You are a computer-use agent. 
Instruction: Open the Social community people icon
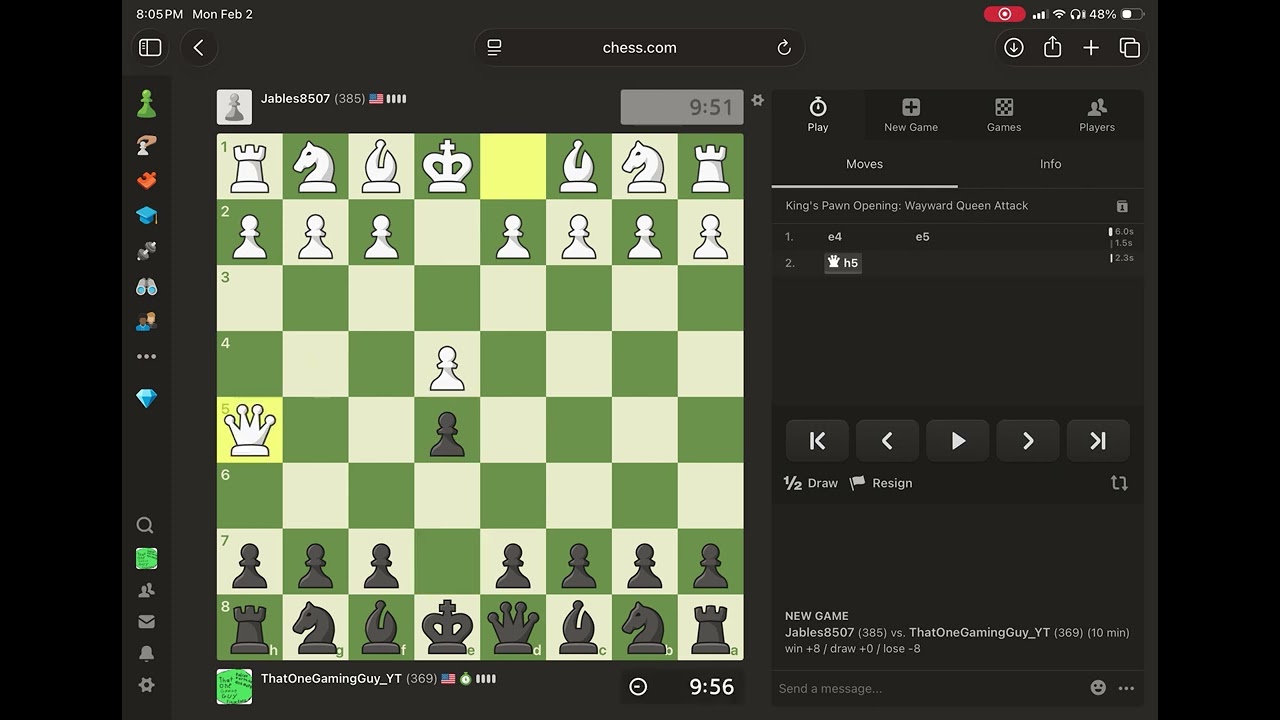(x=146, y=321)
